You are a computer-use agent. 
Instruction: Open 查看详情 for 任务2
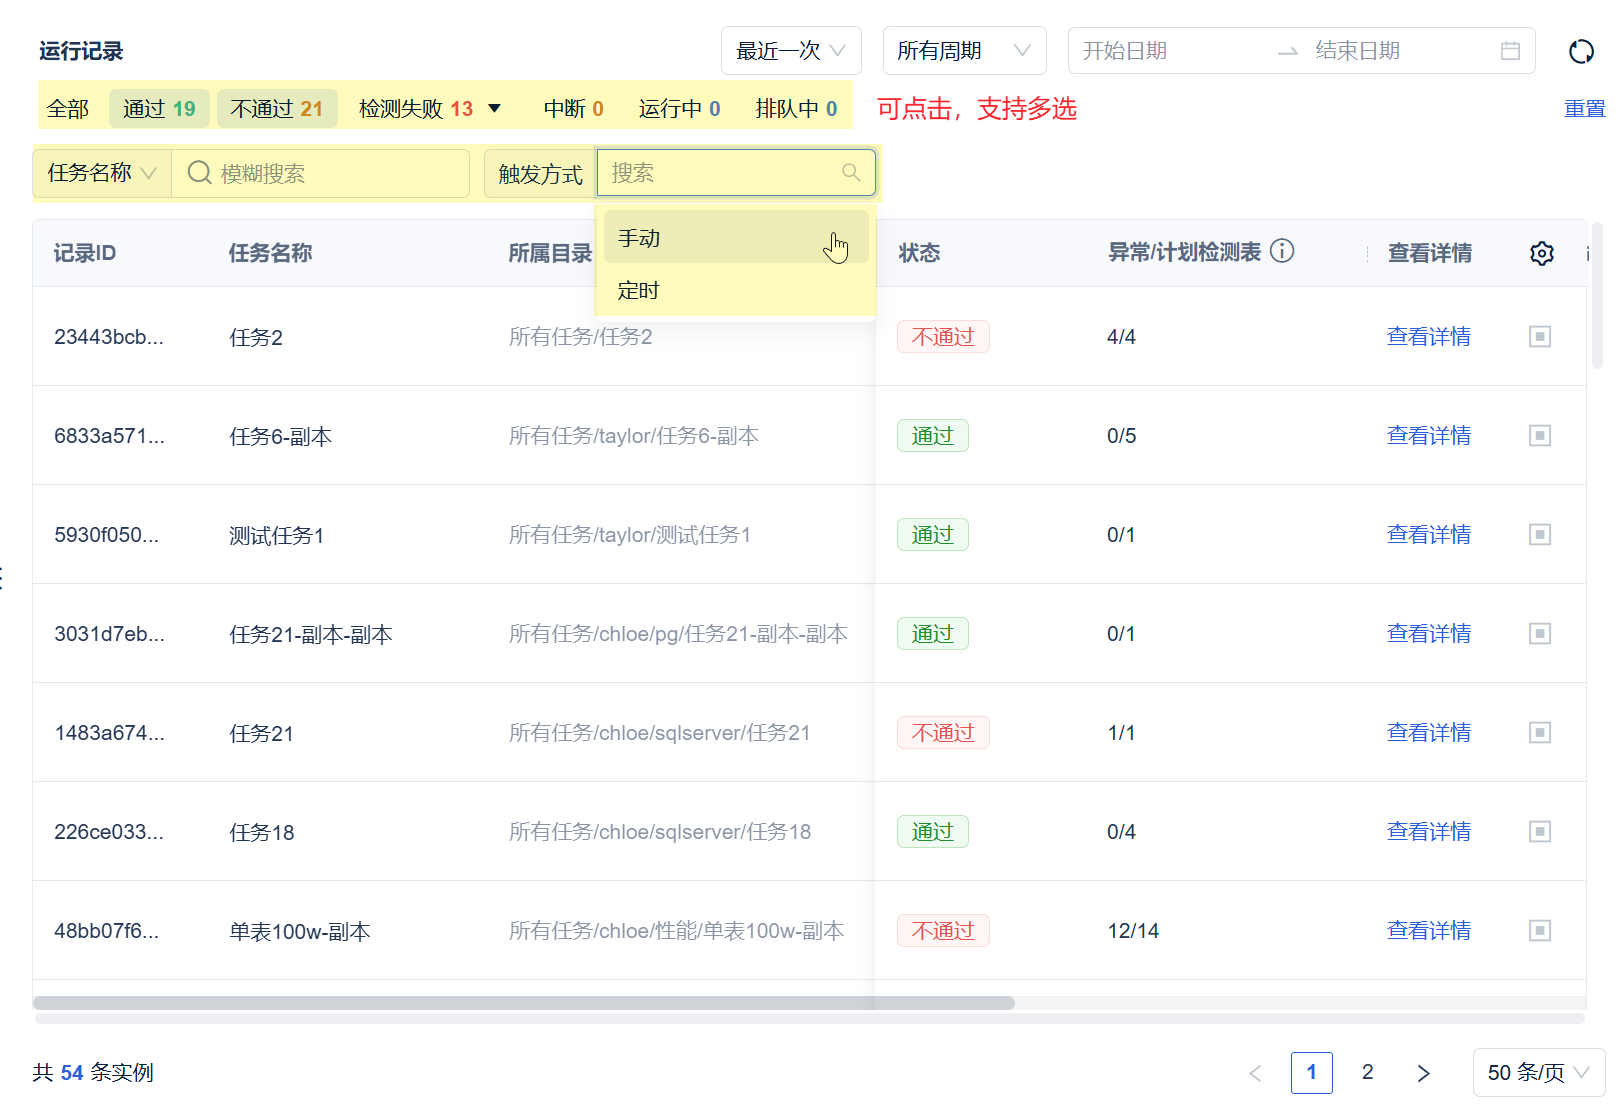pos(1429,337)
